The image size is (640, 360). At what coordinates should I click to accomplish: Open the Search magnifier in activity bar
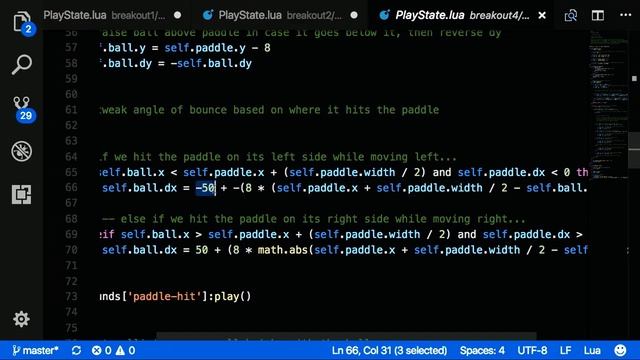(22, 64)
